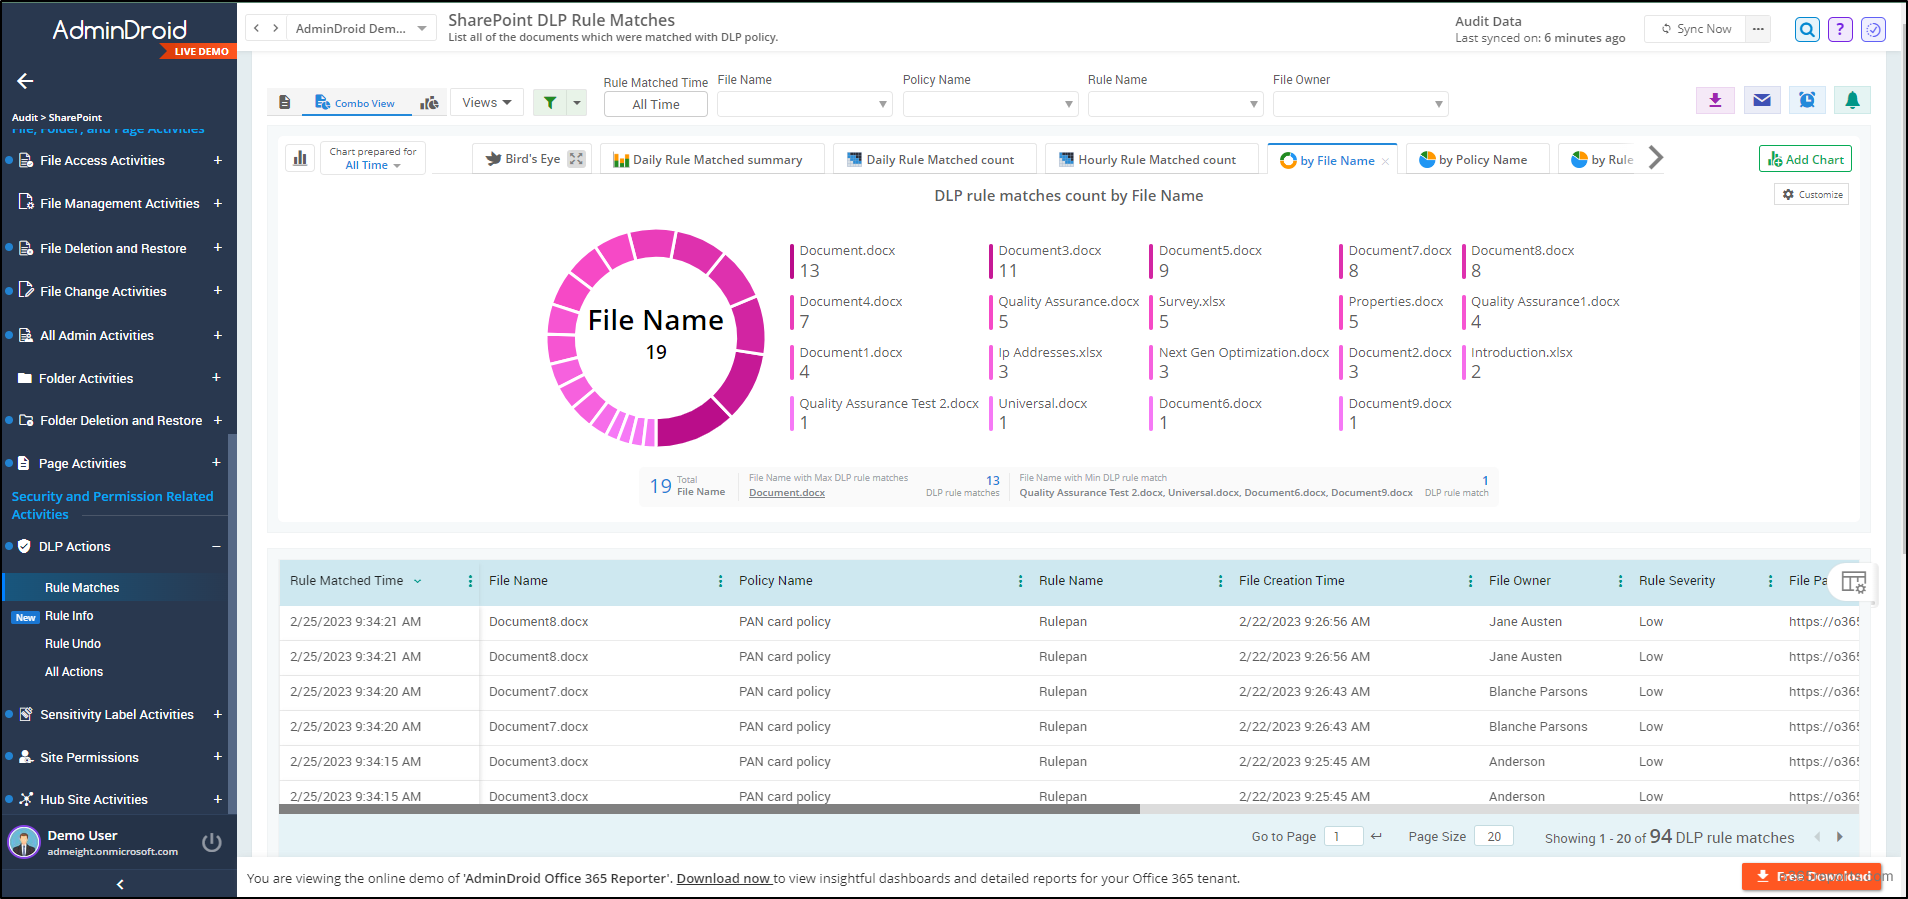Click the Download now link
Screen dimensions: 1908x899
click(723, 878)
